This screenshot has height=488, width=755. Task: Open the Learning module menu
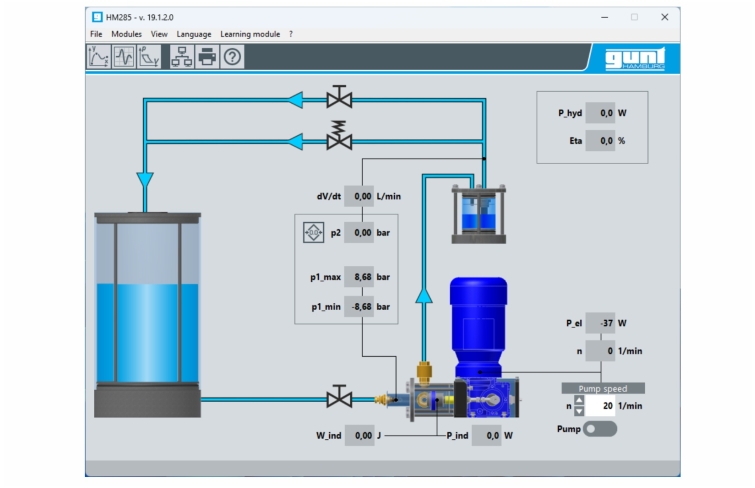[250, 34]
